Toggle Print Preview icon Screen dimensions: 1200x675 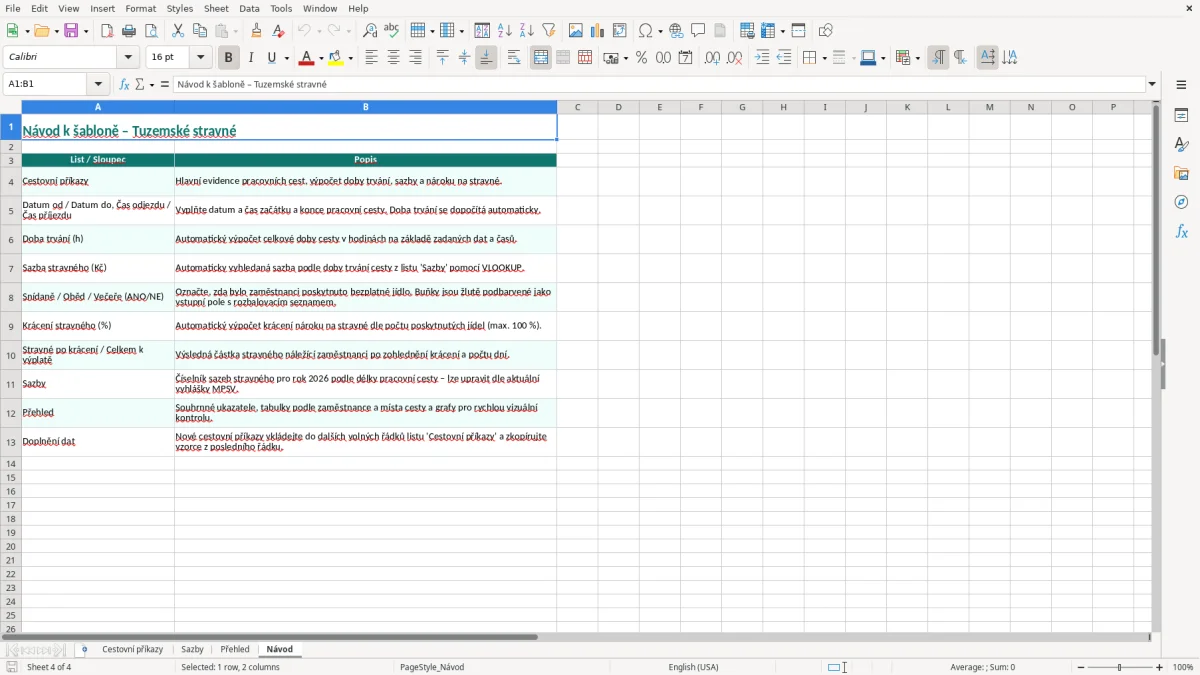click(151, 31)
